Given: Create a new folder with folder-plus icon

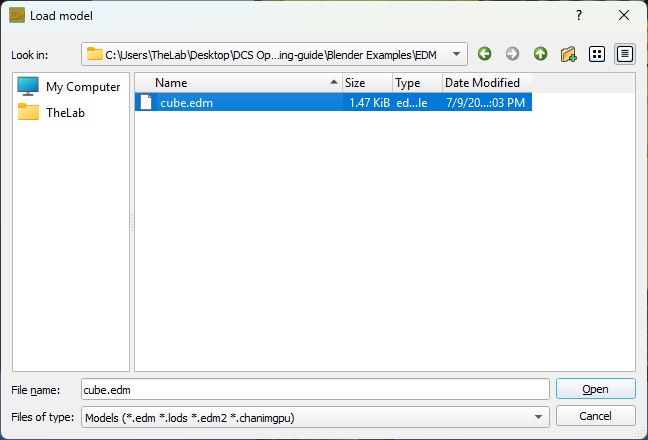Looking at the screenshot, I should [x=568, y=54].
